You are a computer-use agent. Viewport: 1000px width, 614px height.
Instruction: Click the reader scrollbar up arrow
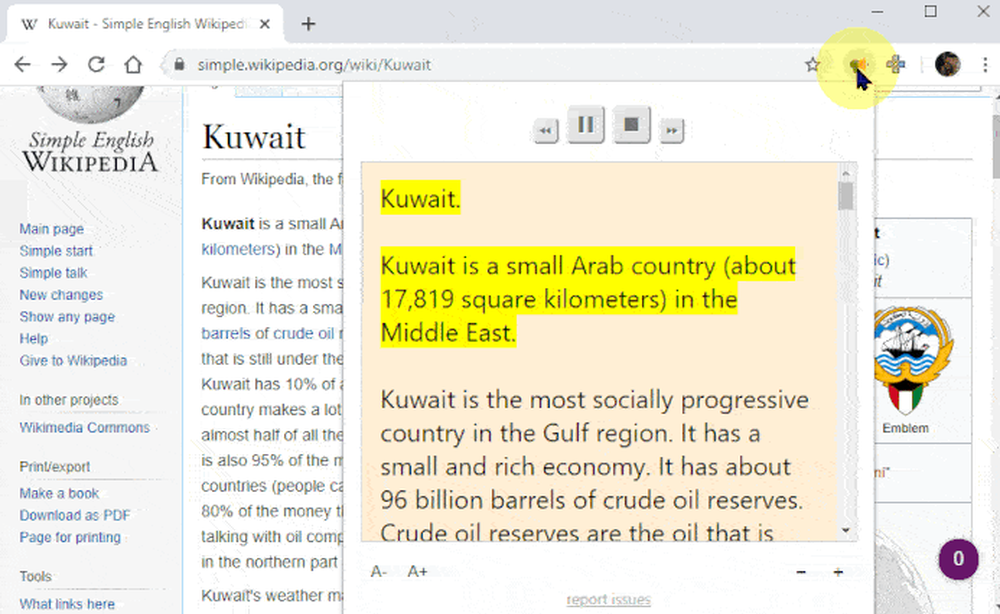tap(846, 173)
